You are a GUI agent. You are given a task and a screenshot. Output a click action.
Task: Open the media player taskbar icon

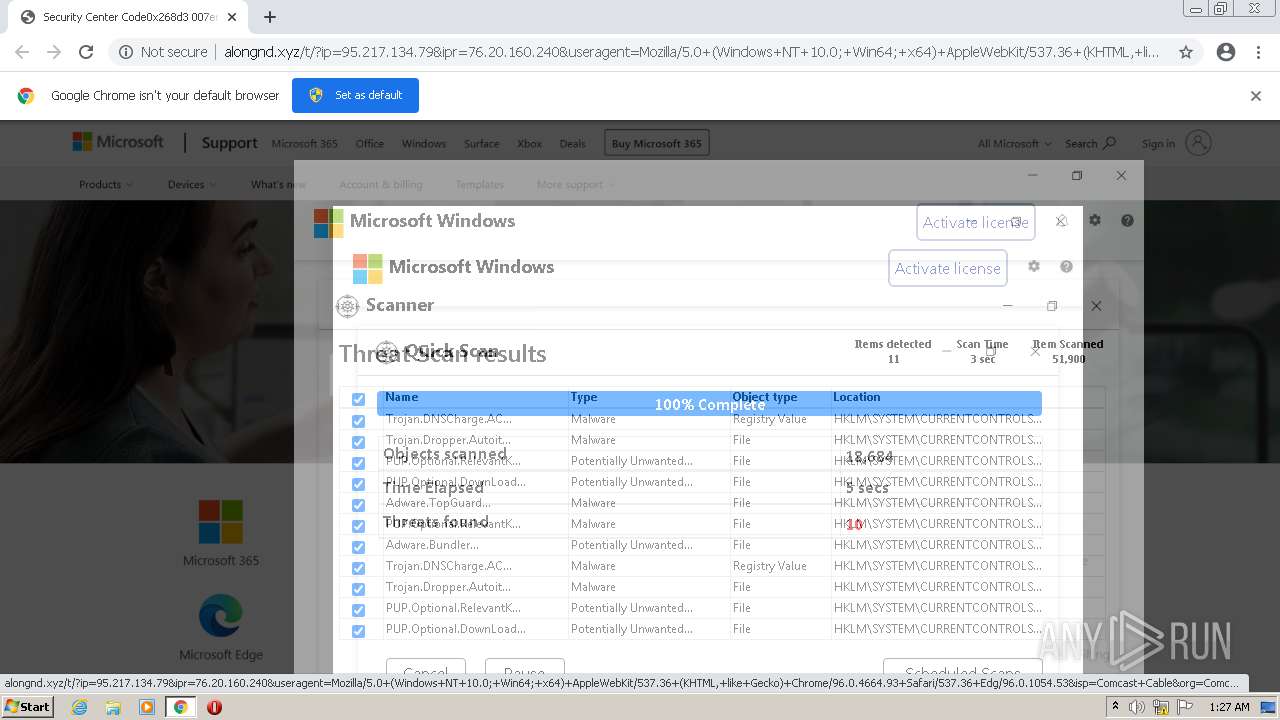[147, 707]
